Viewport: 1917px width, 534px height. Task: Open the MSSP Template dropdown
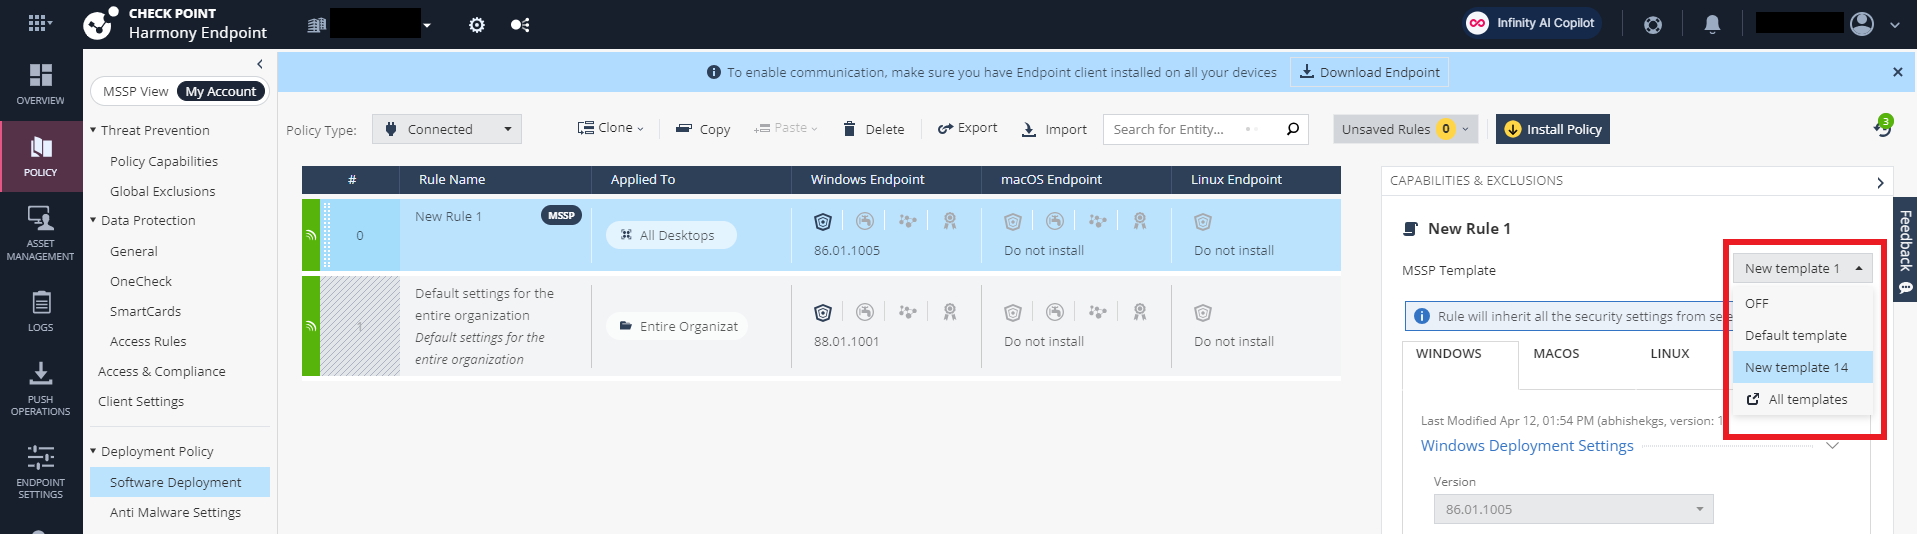pos(1803,268)
